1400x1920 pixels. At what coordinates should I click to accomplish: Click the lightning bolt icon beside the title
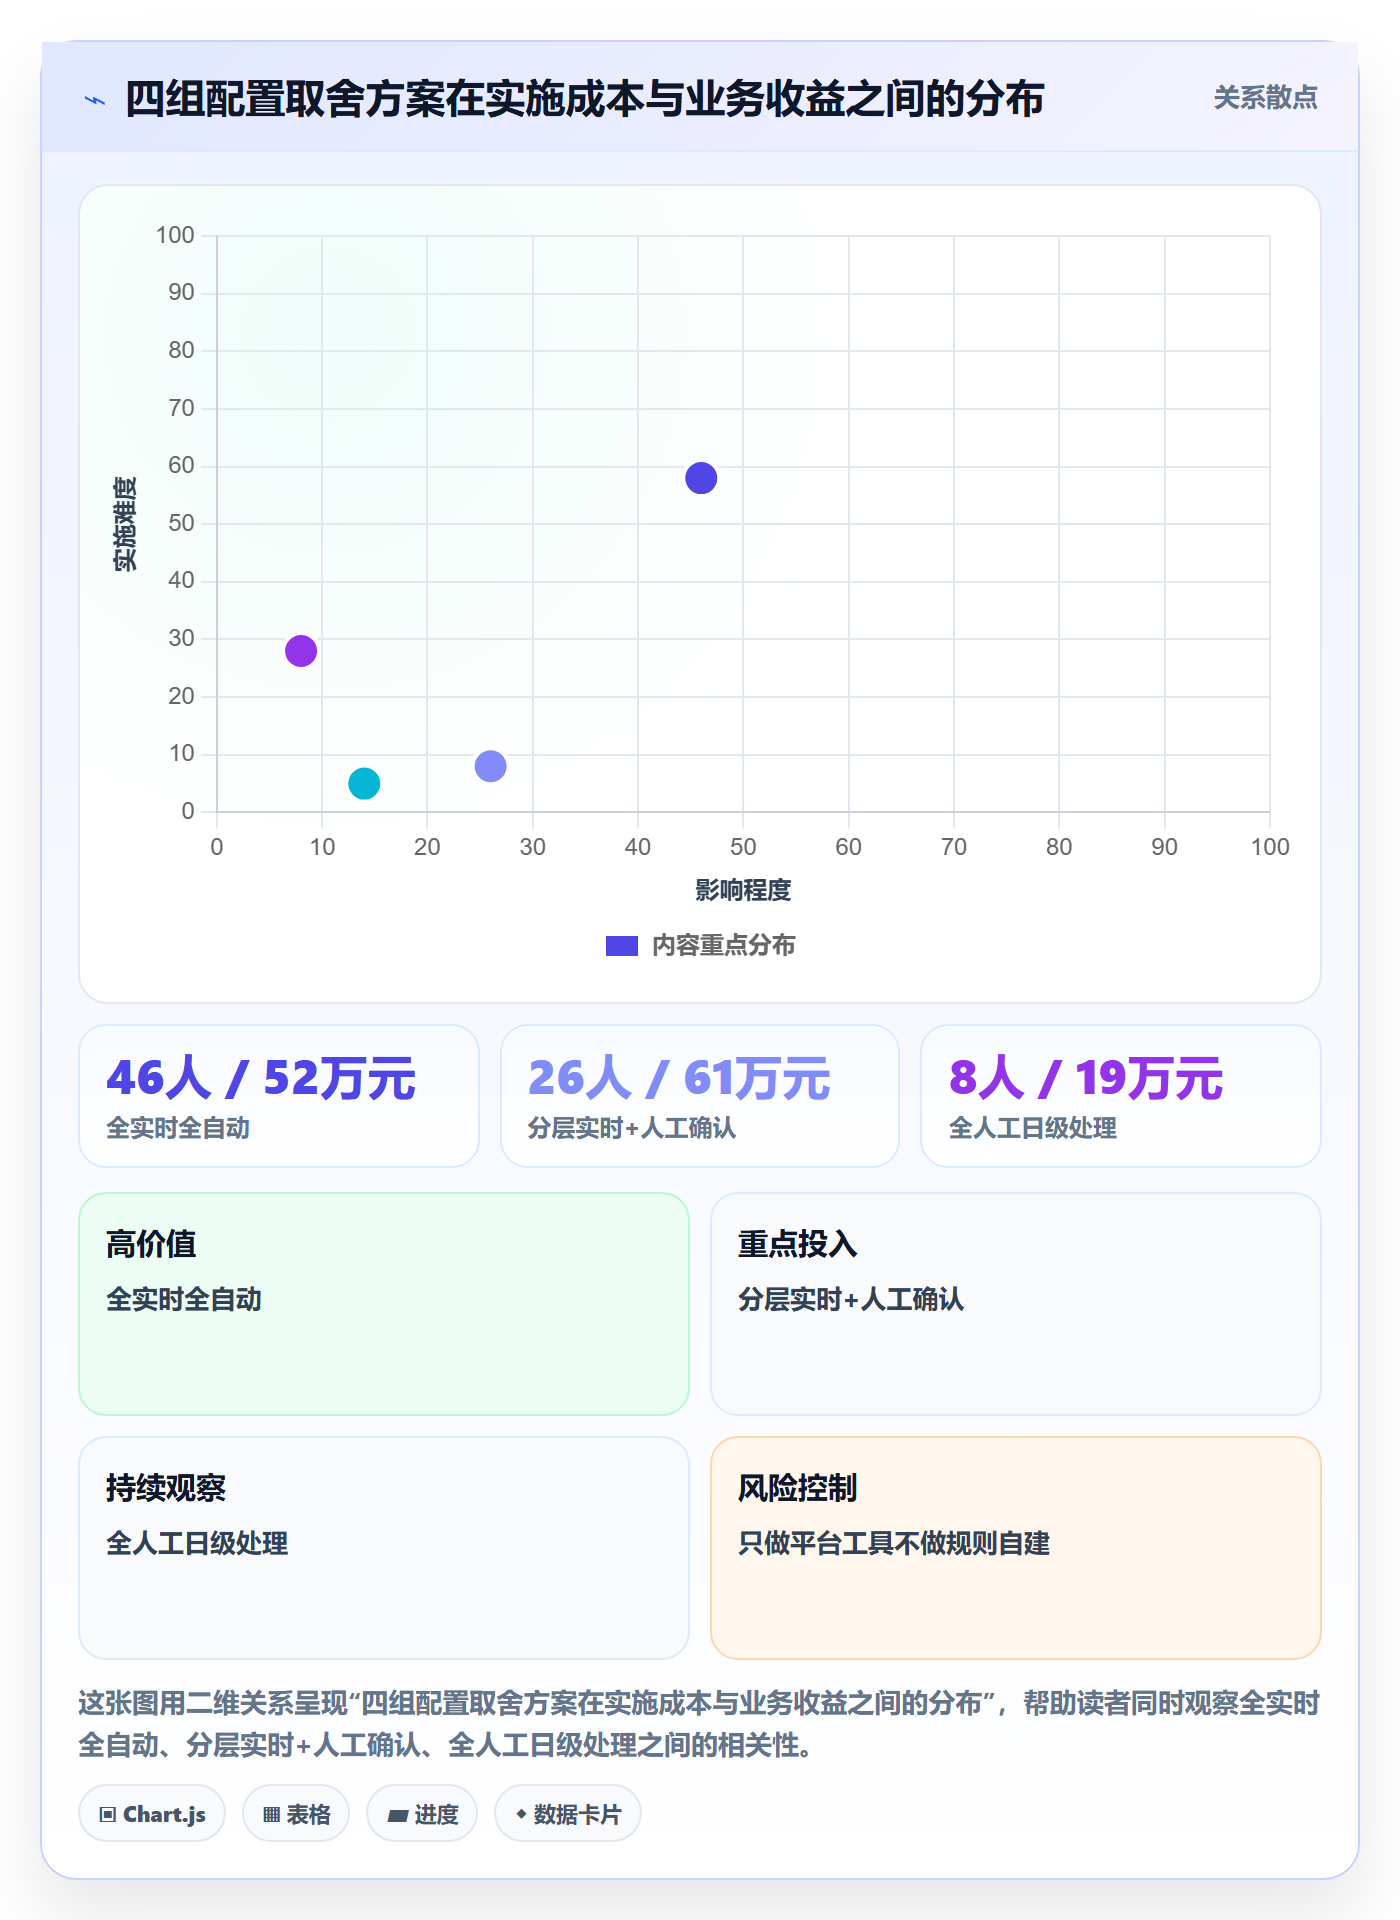tap(95, 100)
